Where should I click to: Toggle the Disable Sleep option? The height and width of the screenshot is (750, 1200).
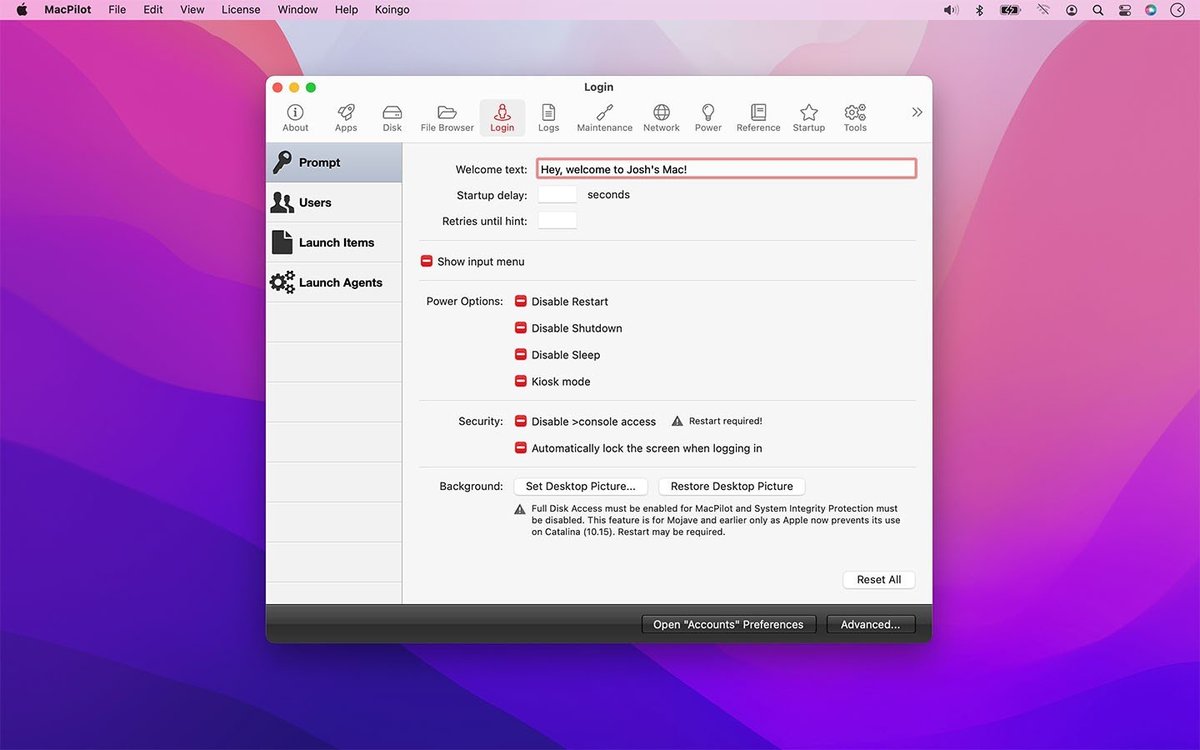tap(520, 354)
